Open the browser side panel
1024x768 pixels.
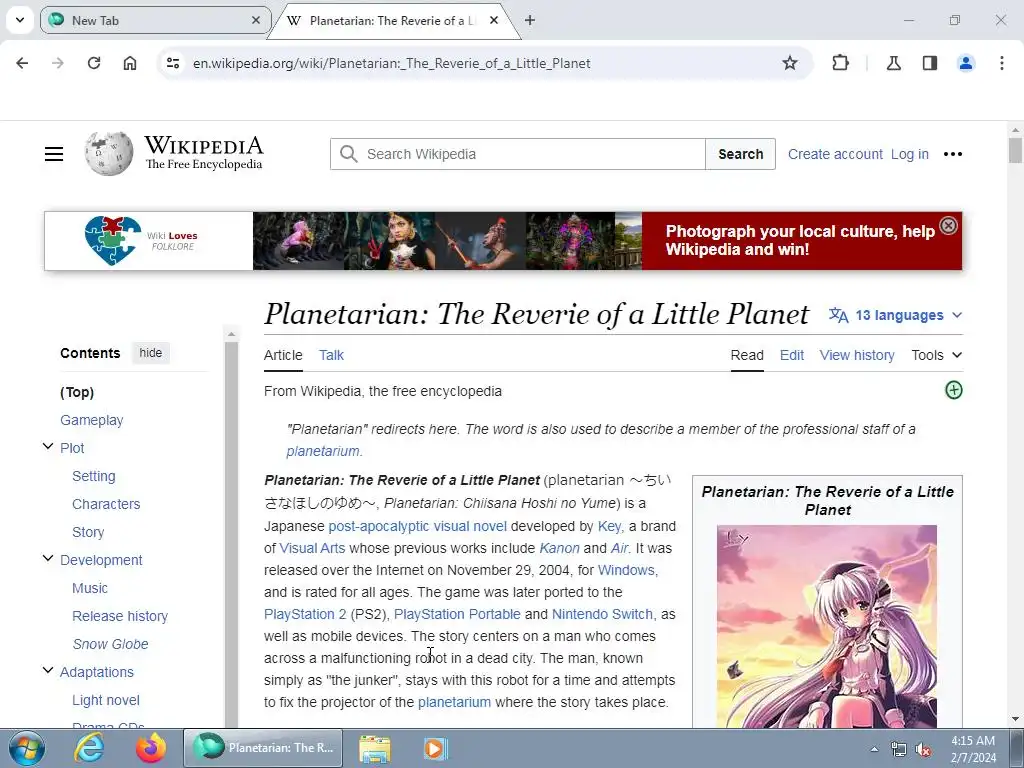click(x=929, y=63)
